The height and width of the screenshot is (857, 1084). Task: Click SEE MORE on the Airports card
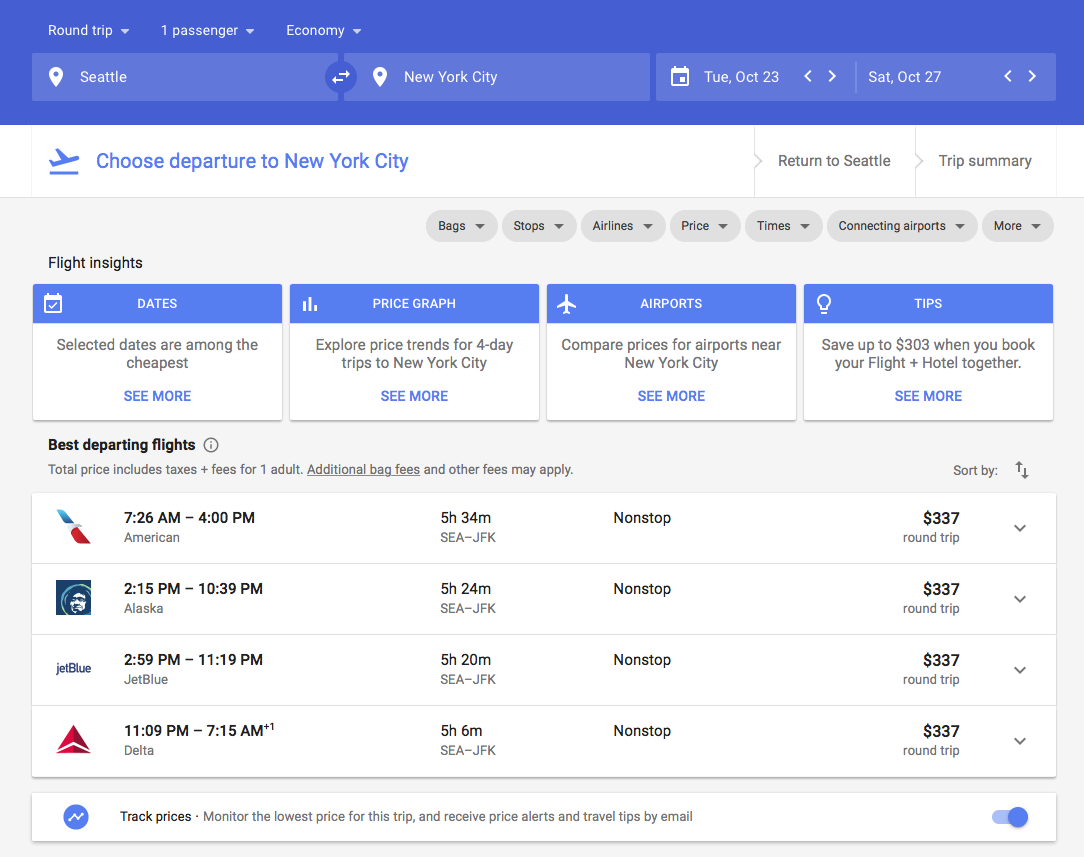(x=671, y=396)
